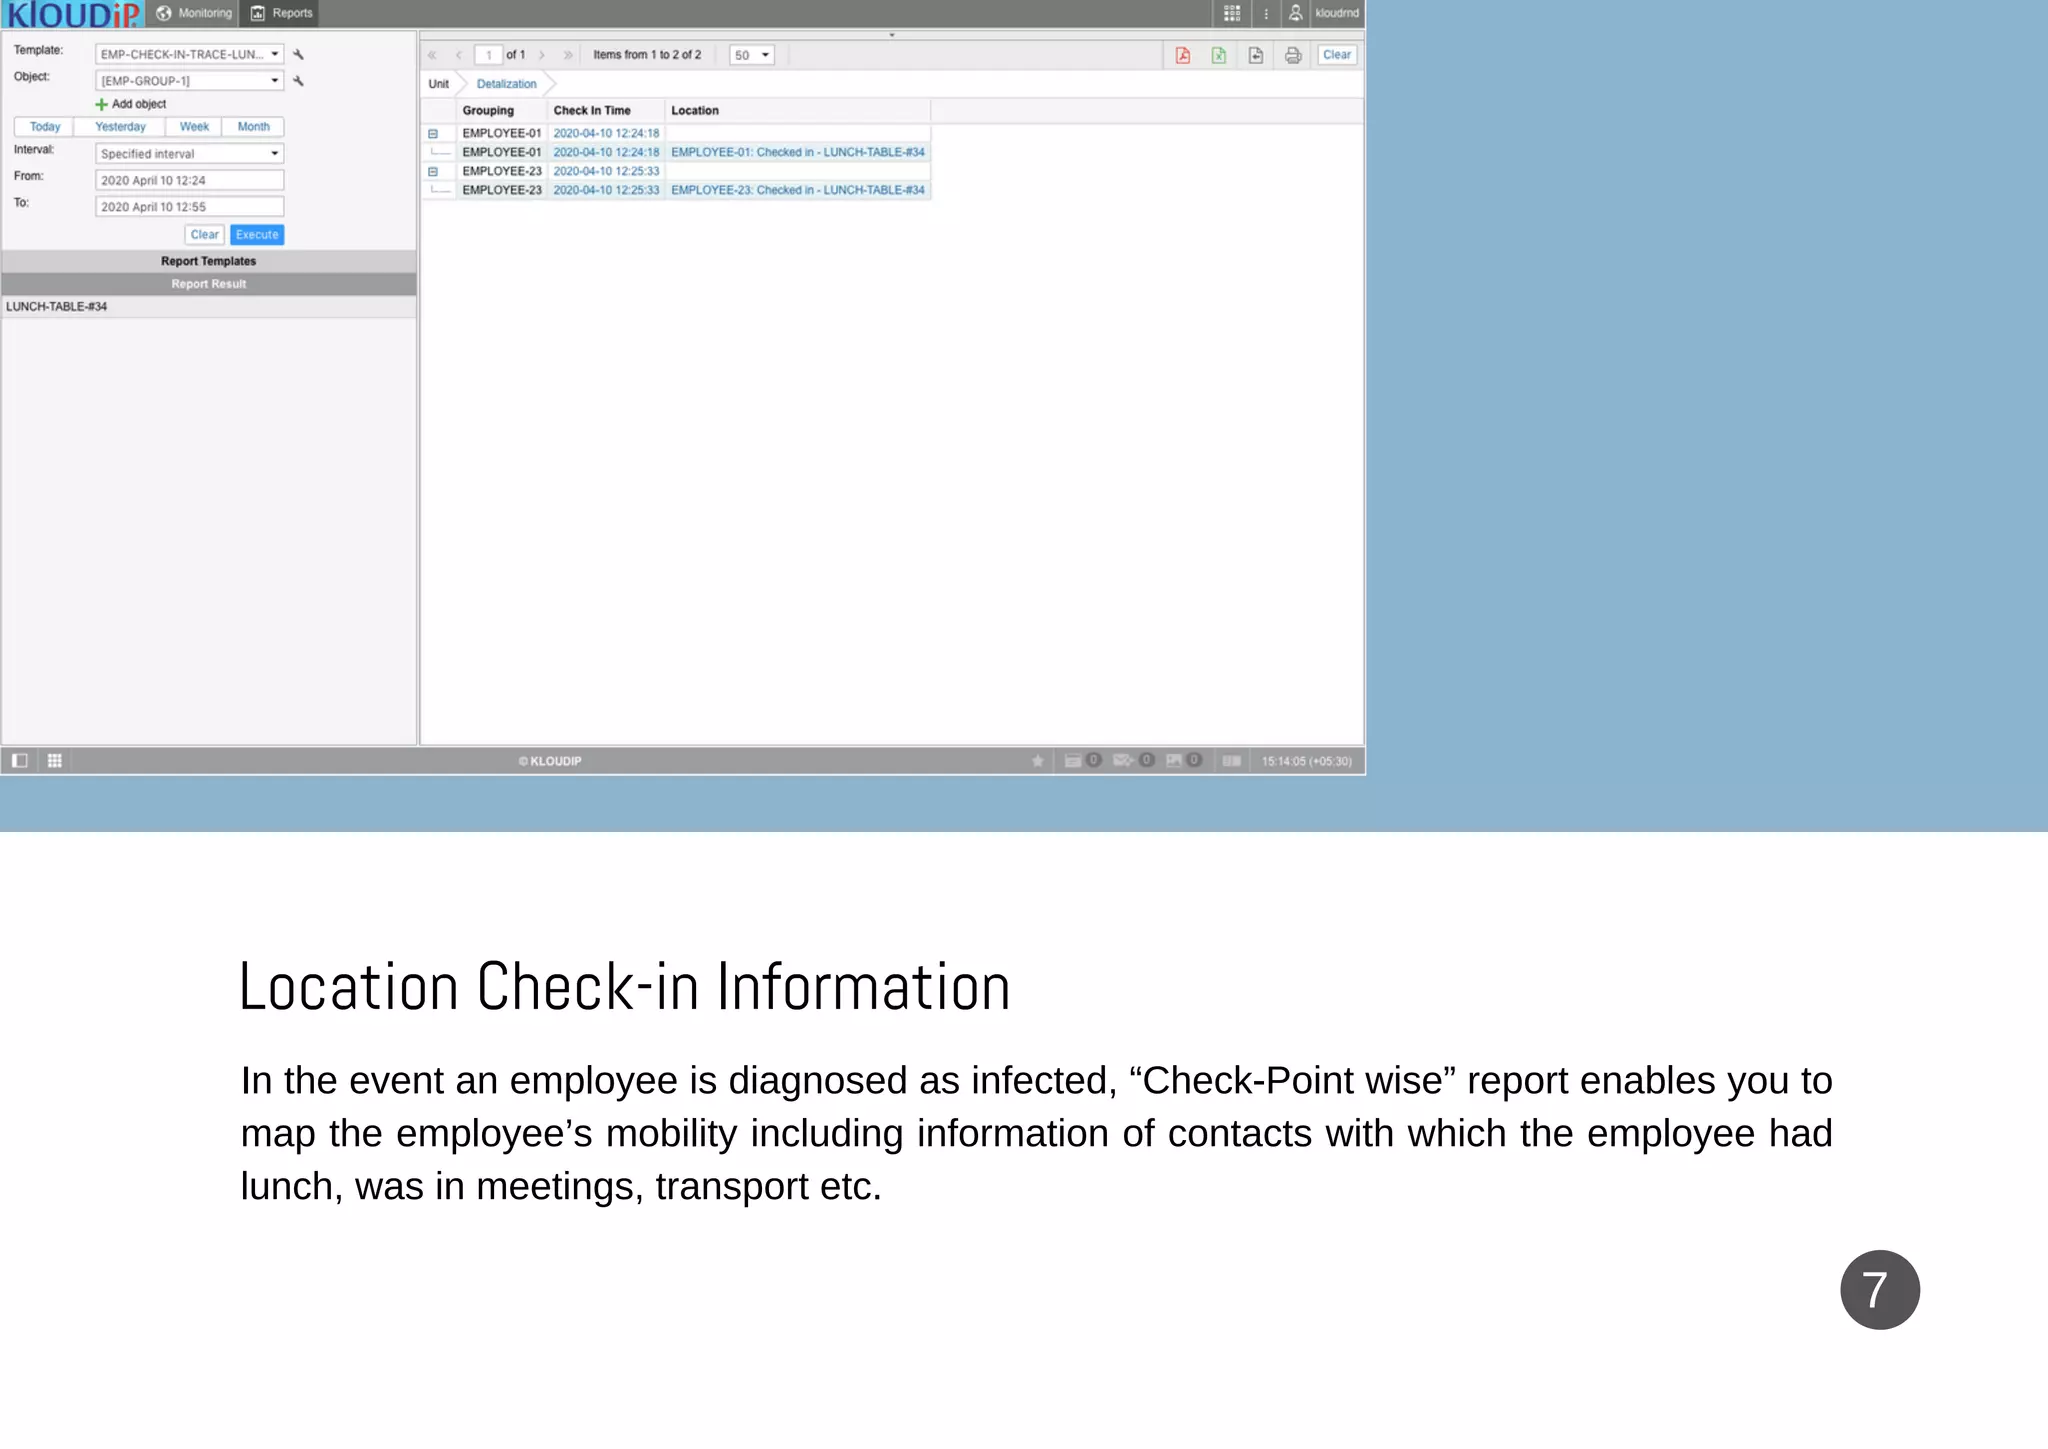2048x1449 pixels.
Task: Click the user profile icon near kloudrnd
Action: 1295,13
